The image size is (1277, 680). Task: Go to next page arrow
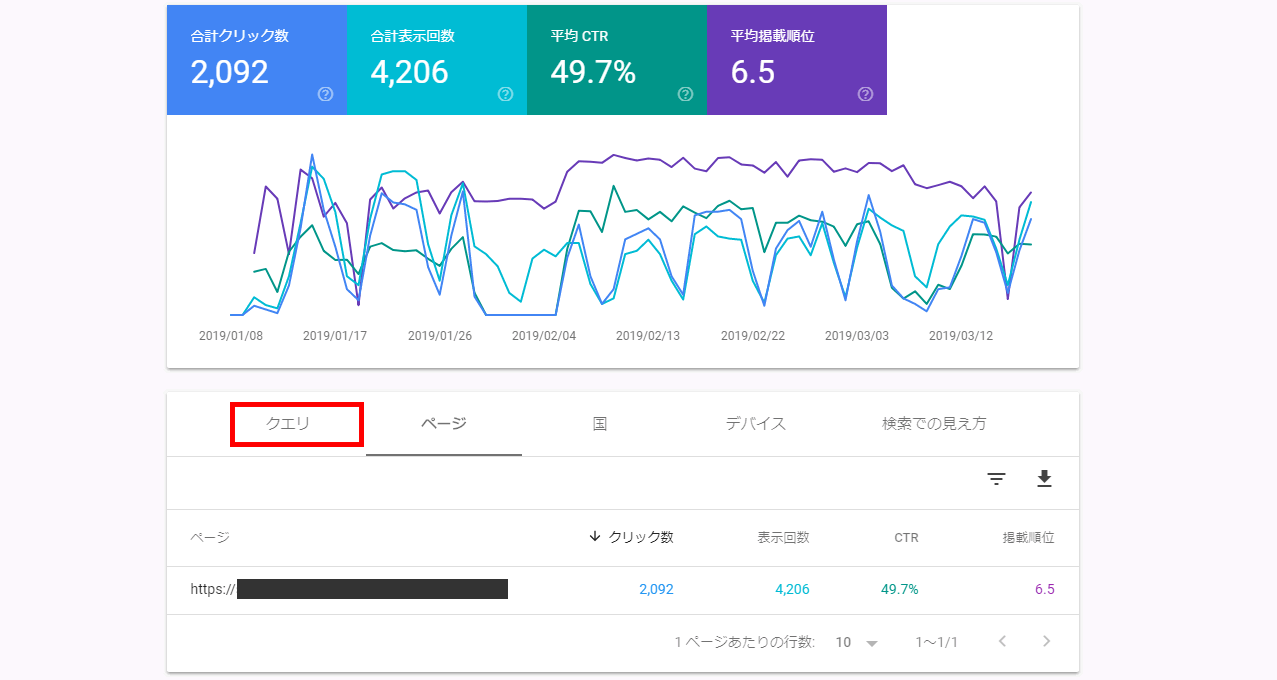point(1046,641)
